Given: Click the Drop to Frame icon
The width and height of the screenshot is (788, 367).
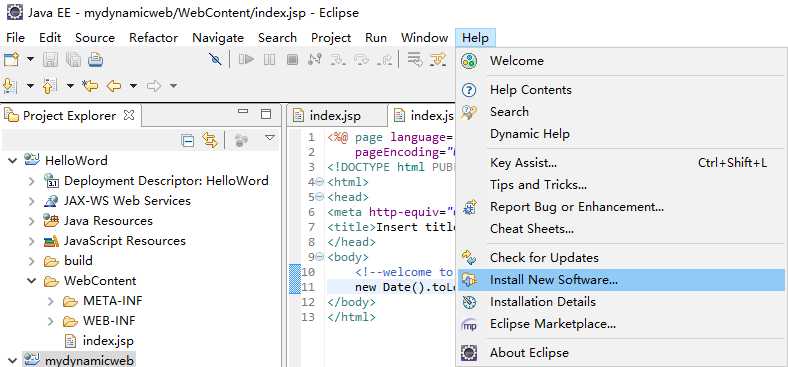Looking at the screenshot, I should 415,60.
